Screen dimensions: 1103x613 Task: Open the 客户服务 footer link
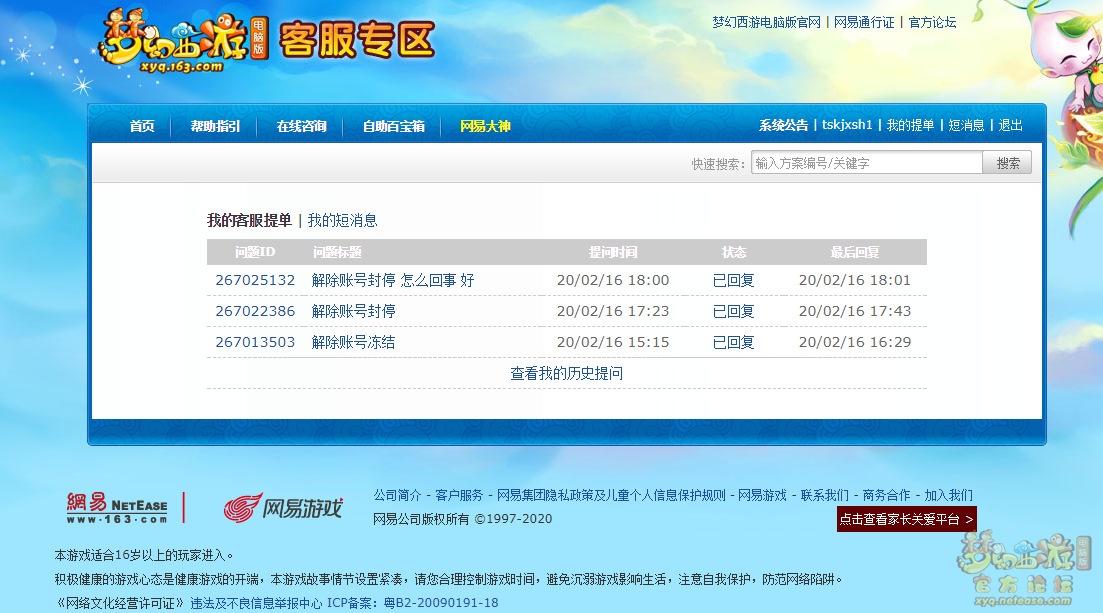459,495
